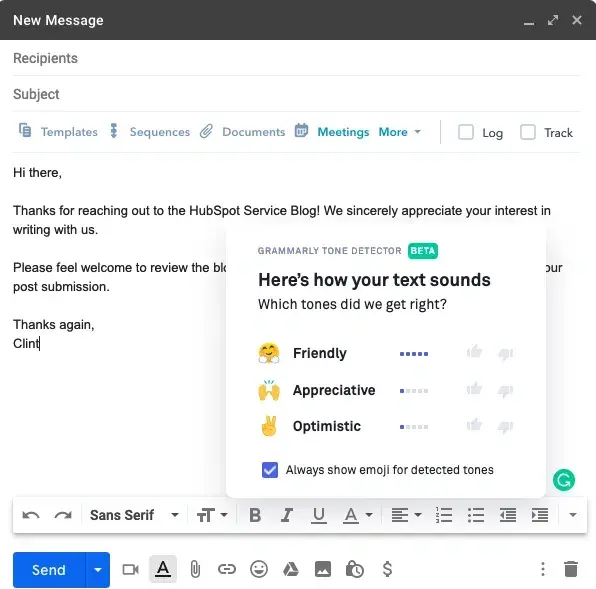This screenshot has height=589, width=596.
Task: Toggle bold formatting
Action: [255, 515]
